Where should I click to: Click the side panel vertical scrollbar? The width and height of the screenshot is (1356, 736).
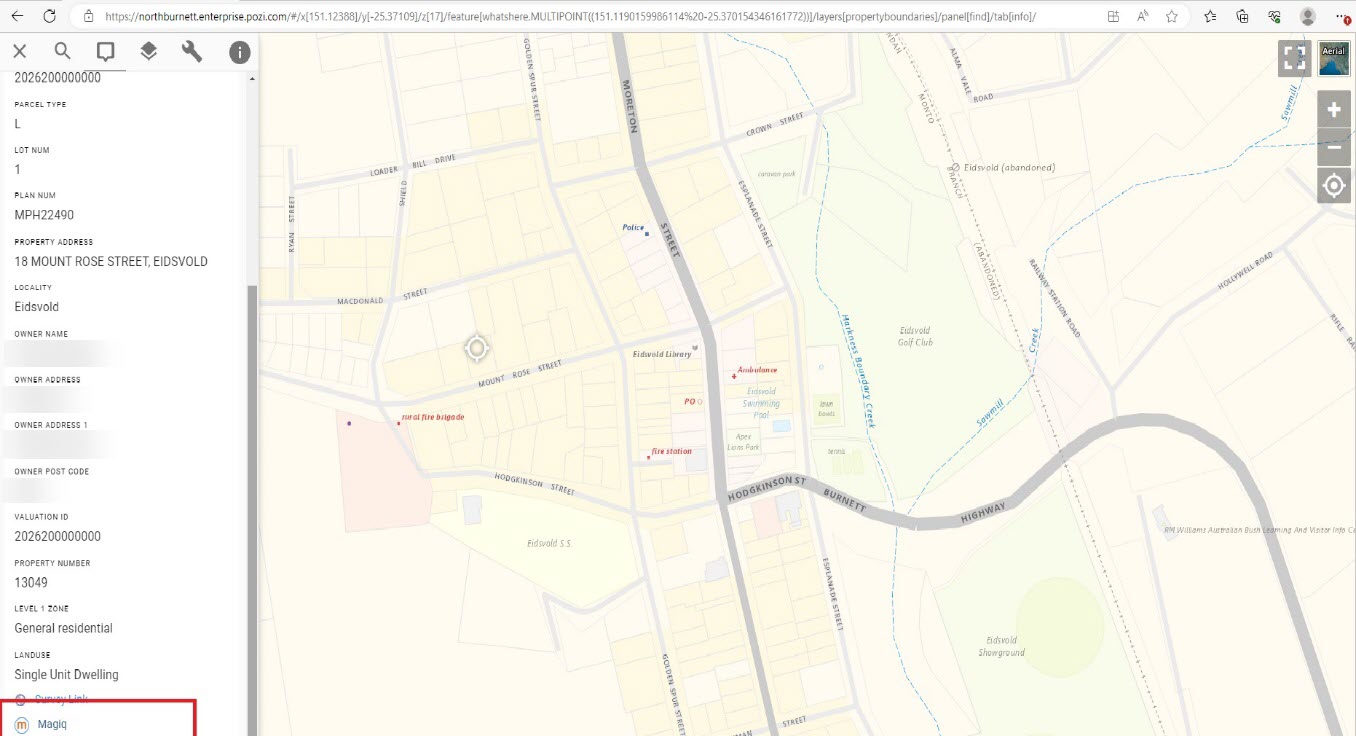pyautogui.click(x=252, y=500)
